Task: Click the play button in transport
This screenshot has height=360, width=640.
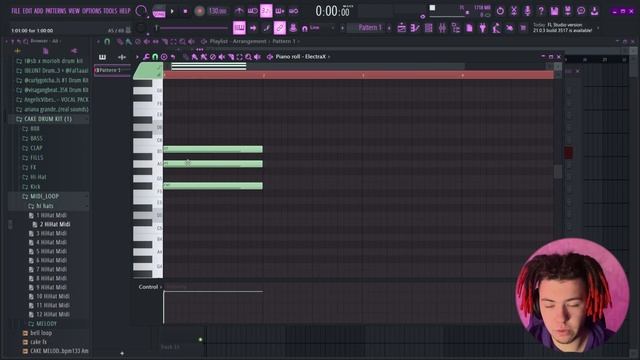Action: click(172, 11)
